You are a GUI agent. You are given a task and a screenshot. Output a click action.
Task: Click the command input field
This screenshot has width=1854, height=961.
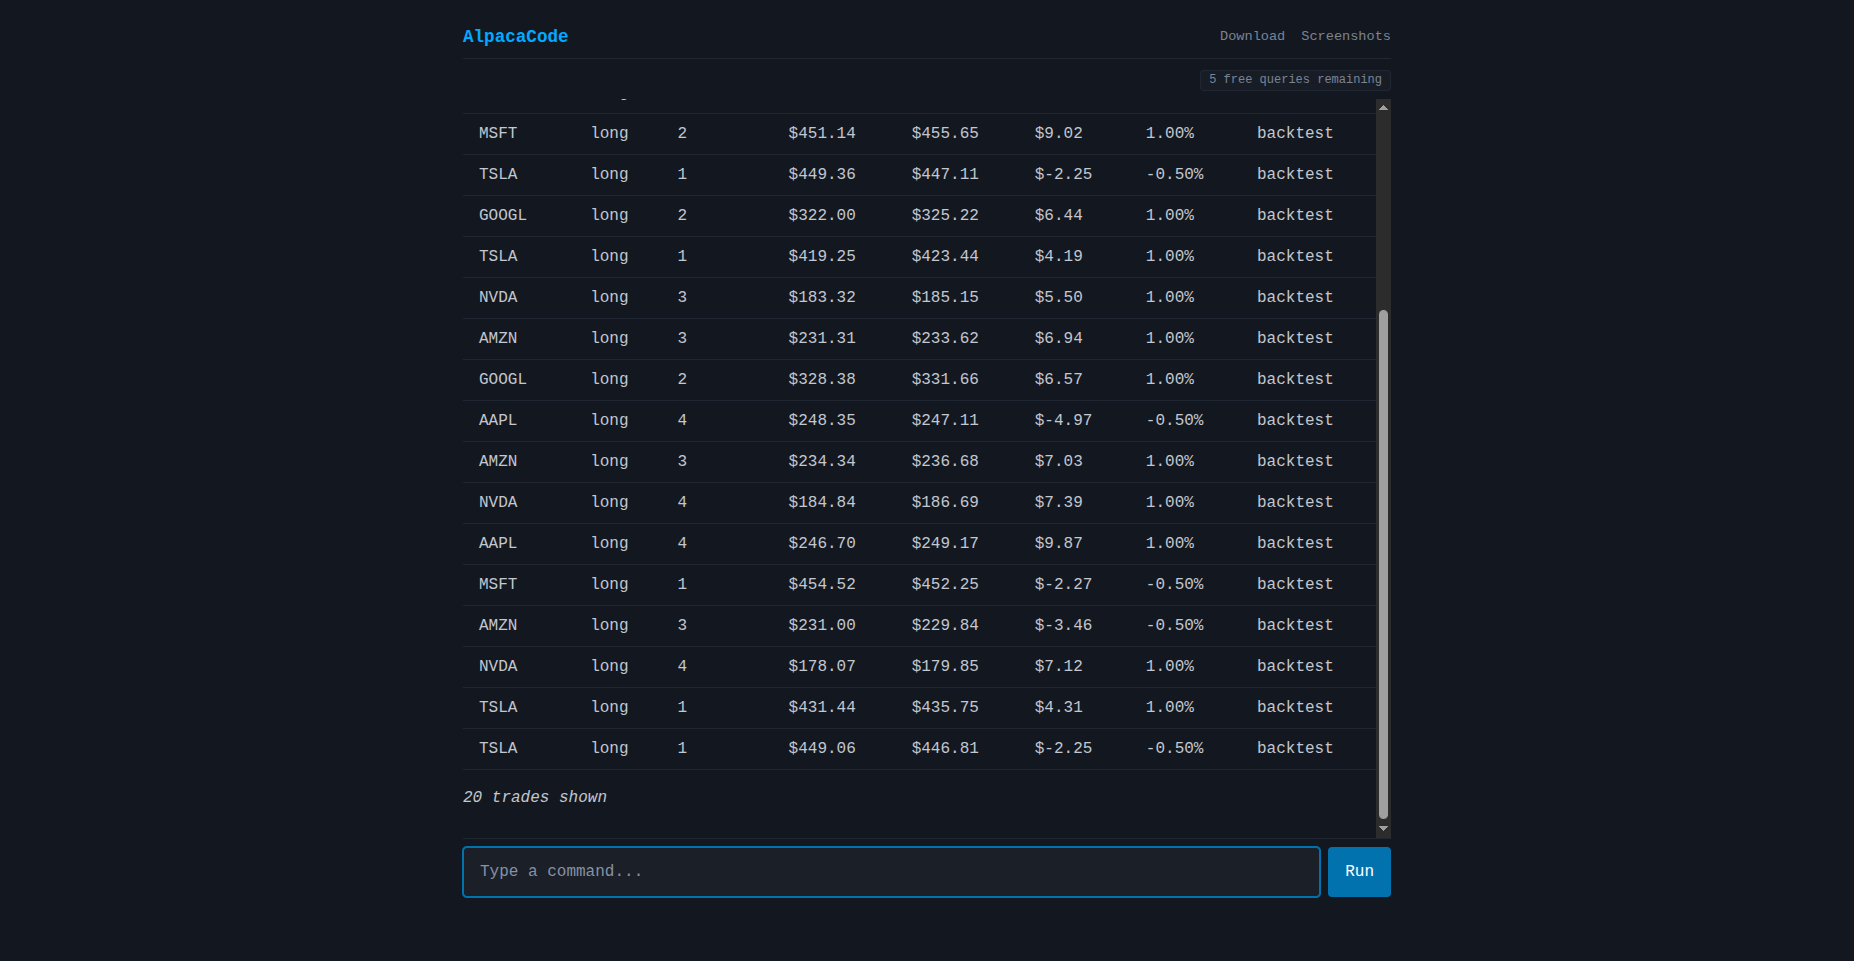click(x=890, y=871)
